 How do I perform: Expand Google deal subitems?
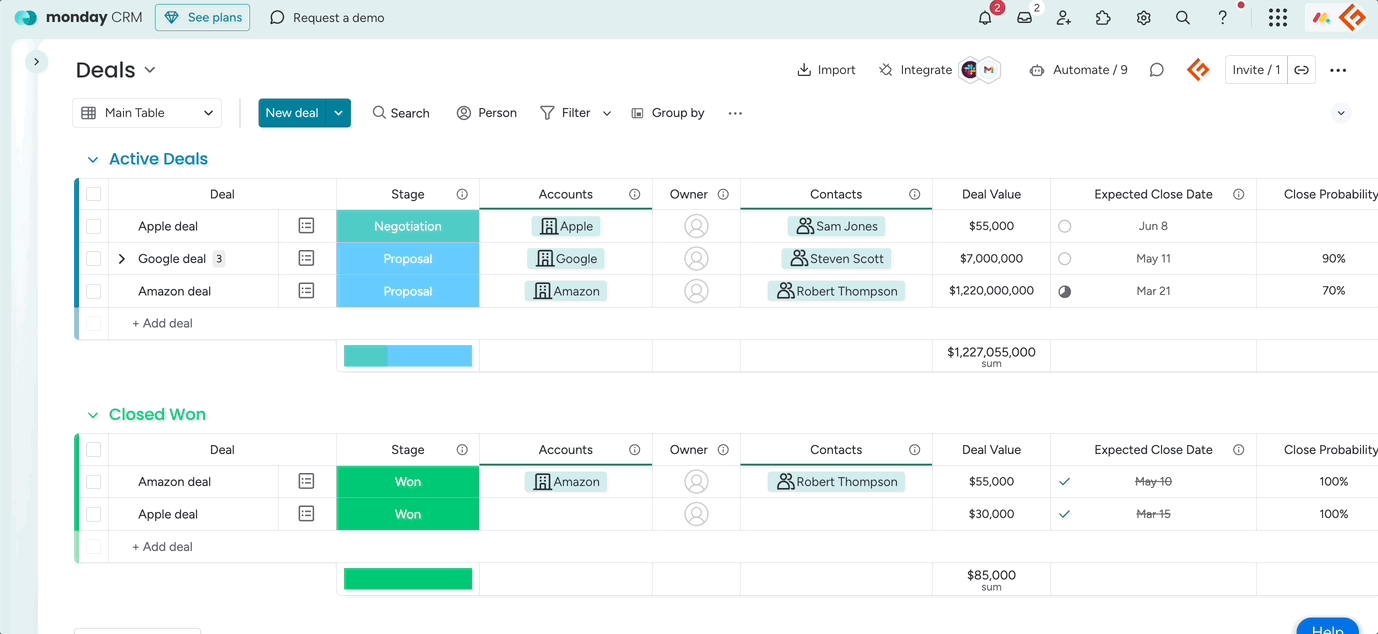pos(122,258)
